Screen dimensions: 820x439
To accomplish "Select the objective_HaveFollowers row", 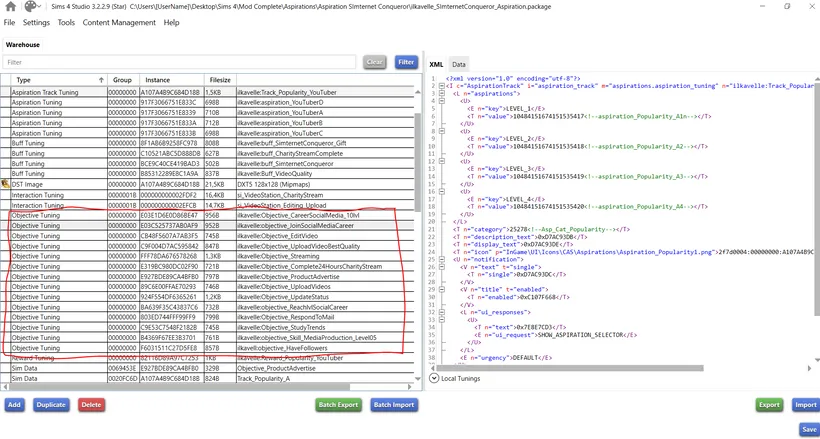I will coord(208,348).
